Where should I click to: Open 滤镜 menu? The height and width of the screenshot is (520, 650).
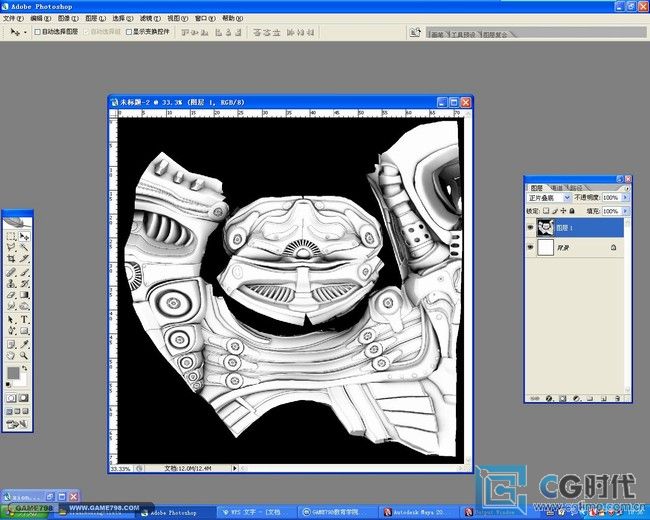pos(150,18)
